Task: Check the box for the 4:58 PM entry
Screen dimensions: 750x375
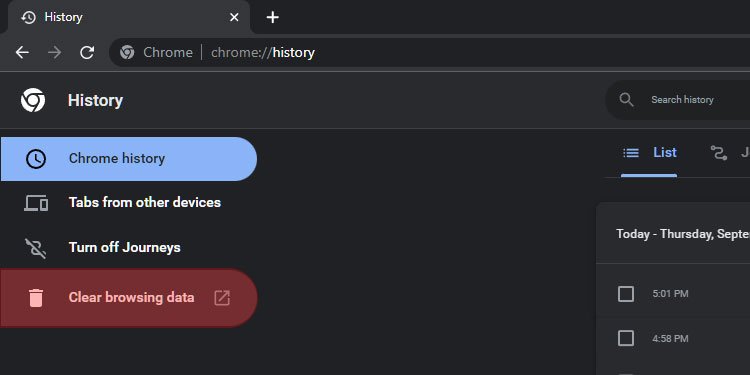Action: (626, 338)
